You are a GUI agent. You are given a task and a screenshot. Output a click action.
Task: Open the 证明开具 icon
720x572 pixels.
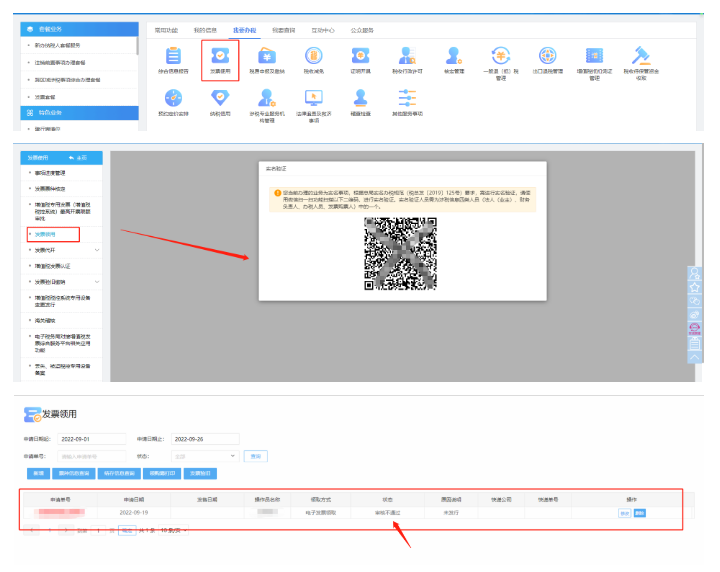[360, 56]
